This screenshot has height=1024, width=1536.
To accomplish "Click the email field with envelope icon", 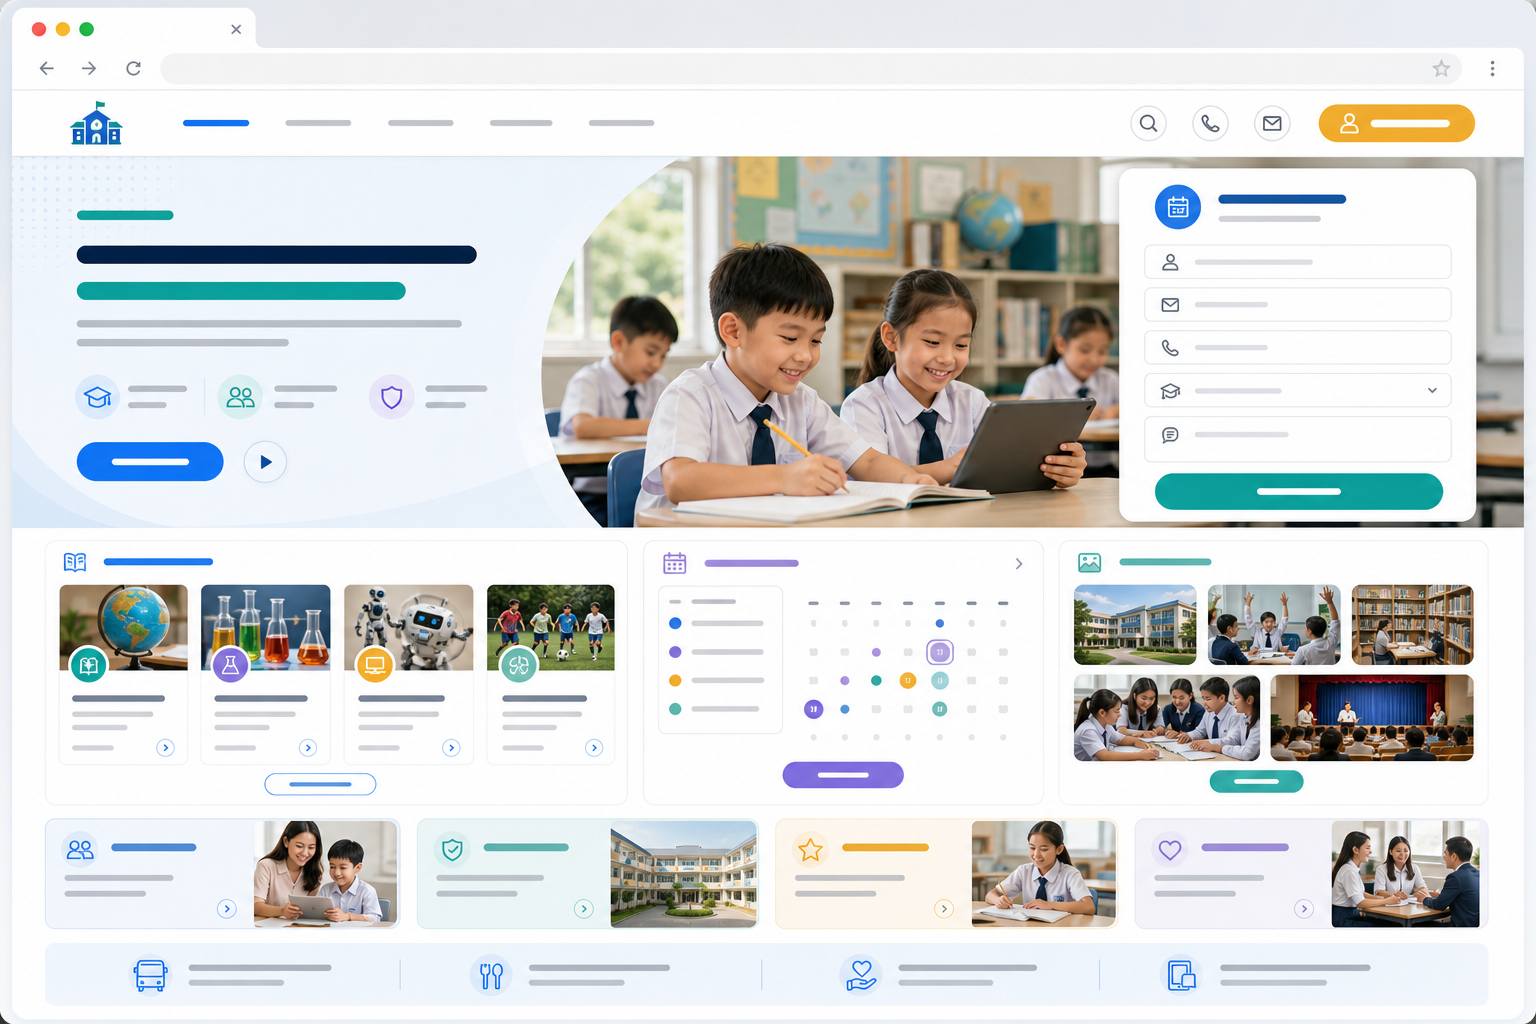I will click(x=1297, y=305).
